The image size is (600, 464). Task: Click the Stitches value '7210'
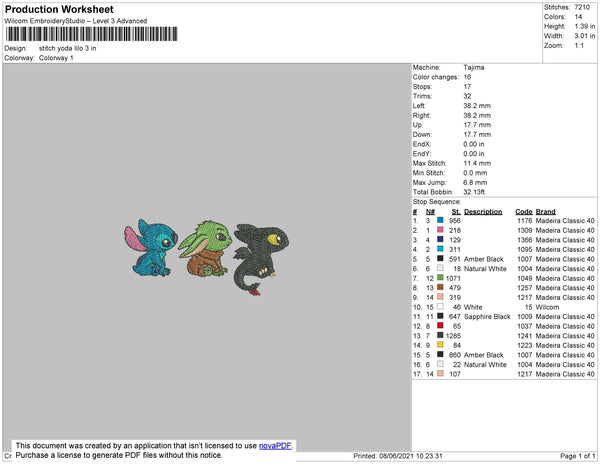[x=582, y=7]
